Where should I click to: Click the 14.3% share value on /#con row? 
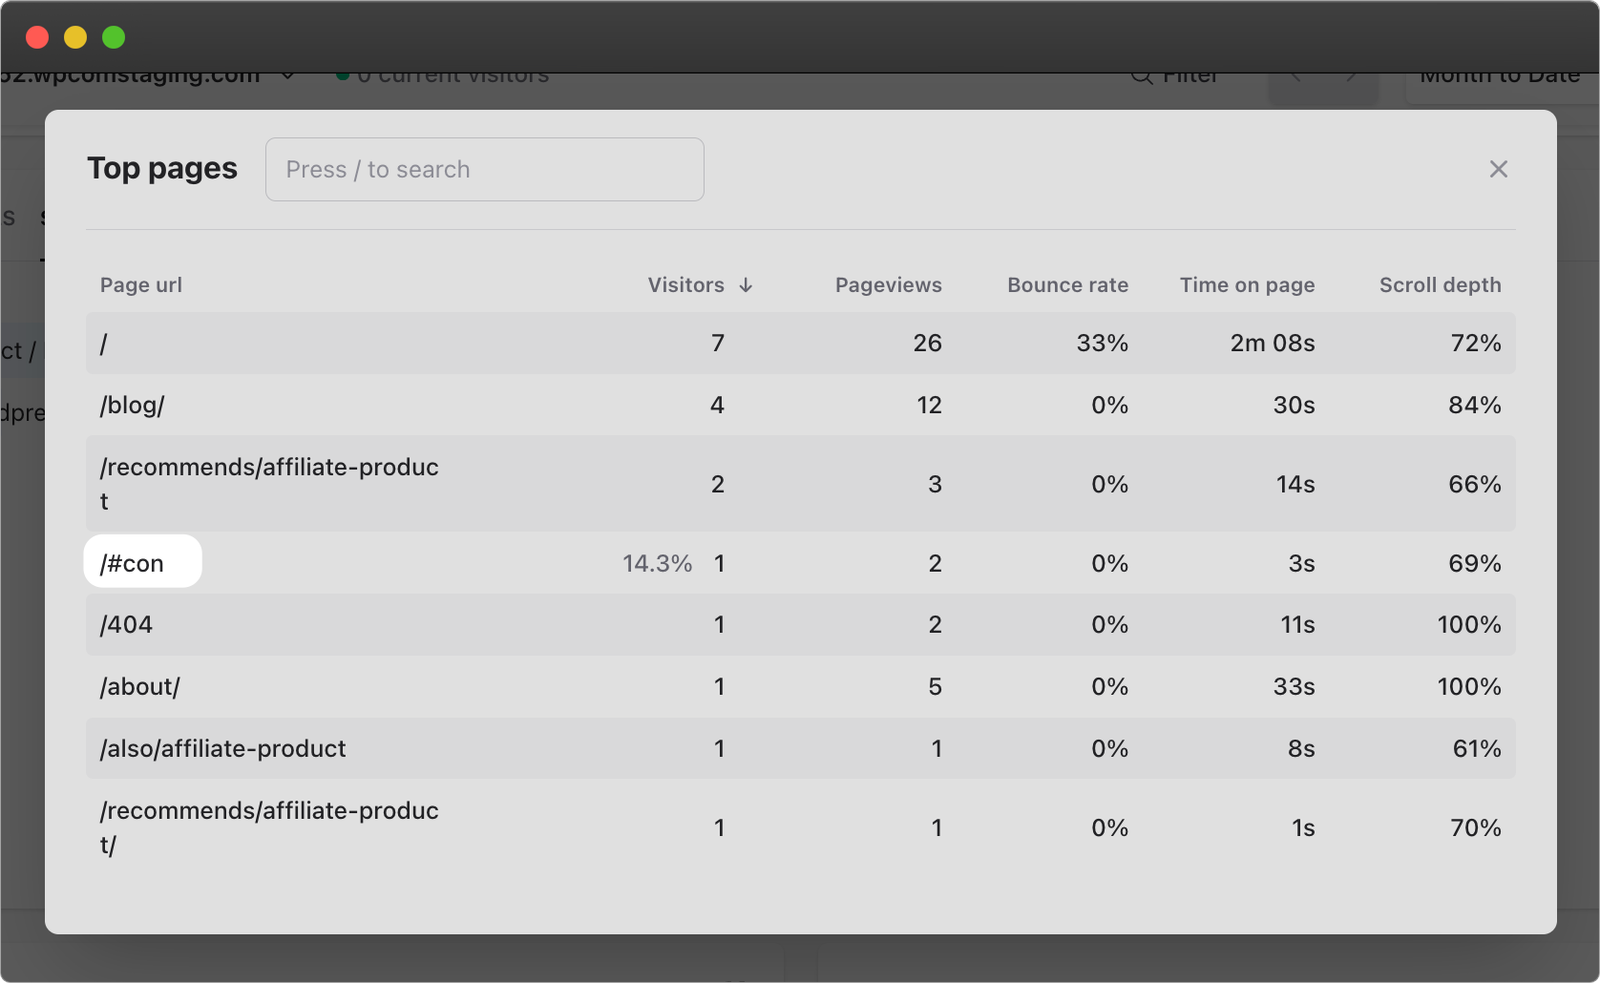tap(657, 563)
